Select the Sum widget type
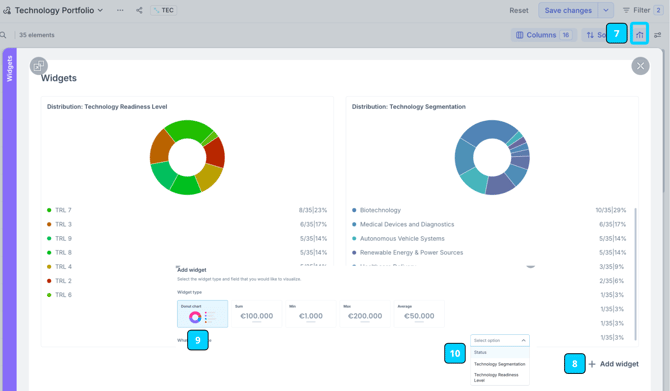The width and height of the screenshot is (670, 391). (x=256, y=314)
